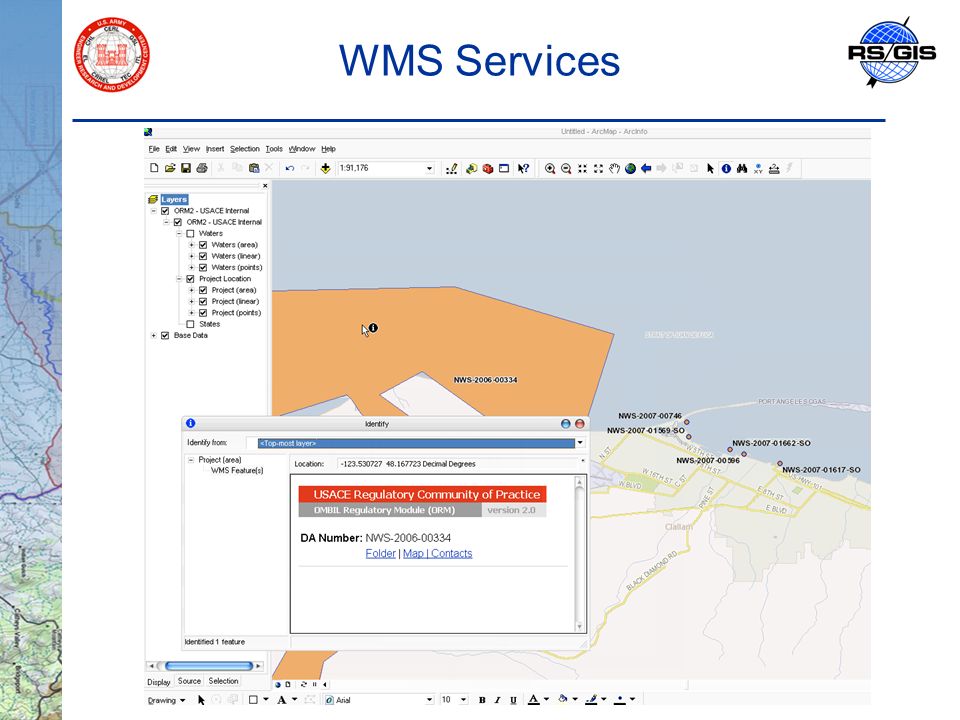Click the font color A swatch
Screen dimensions: 960x720
534,700
